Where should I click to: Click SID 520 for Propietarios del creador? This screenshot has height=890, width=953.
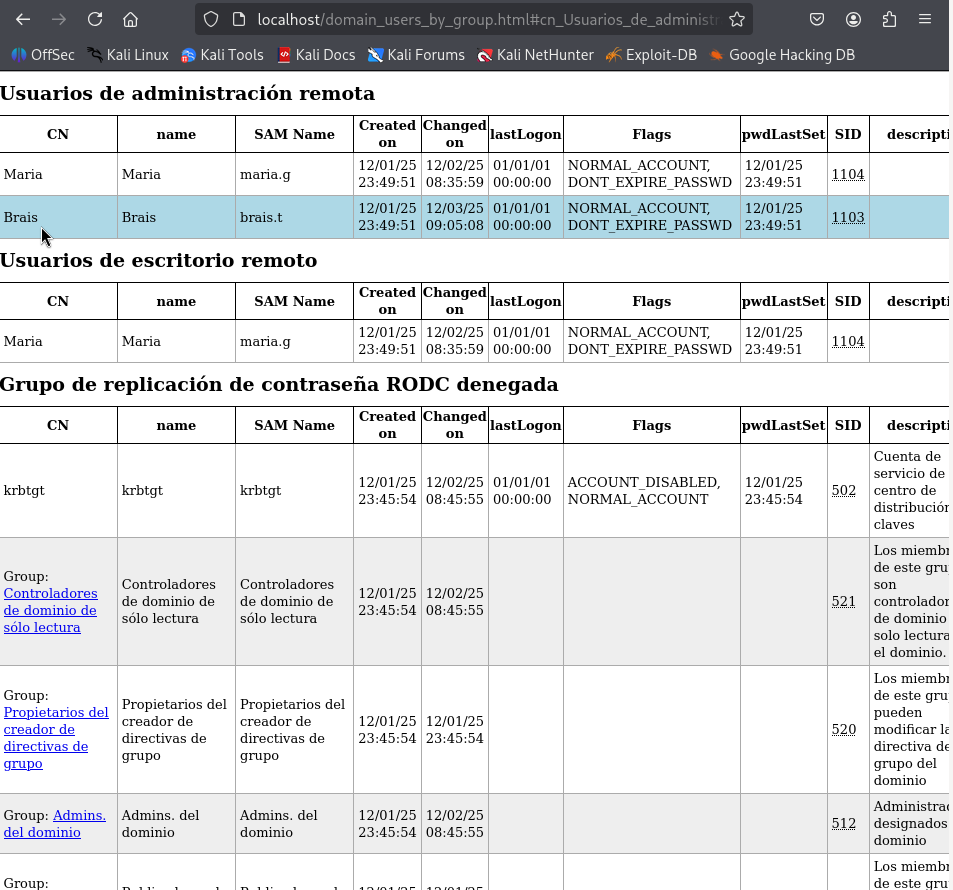[x=844, y=730]
